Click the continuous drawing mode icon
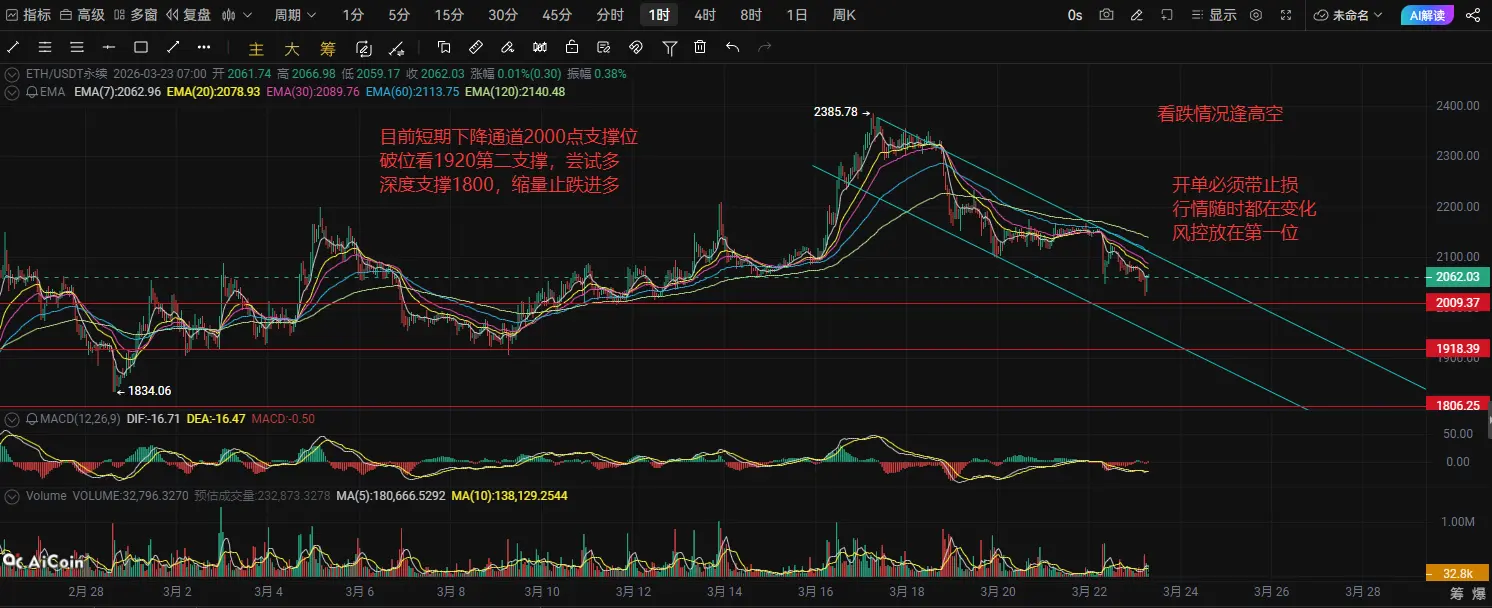The image size is (1492, 608). [x=363, y=47]
